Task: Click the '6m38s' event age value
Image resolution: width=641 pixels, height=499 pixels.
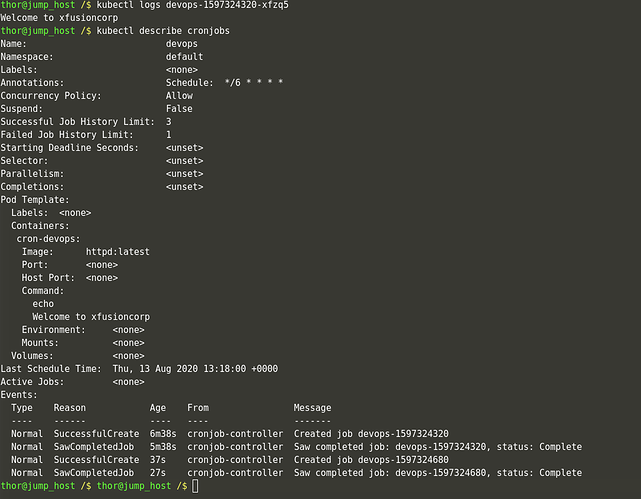Action: coord(163,434)
